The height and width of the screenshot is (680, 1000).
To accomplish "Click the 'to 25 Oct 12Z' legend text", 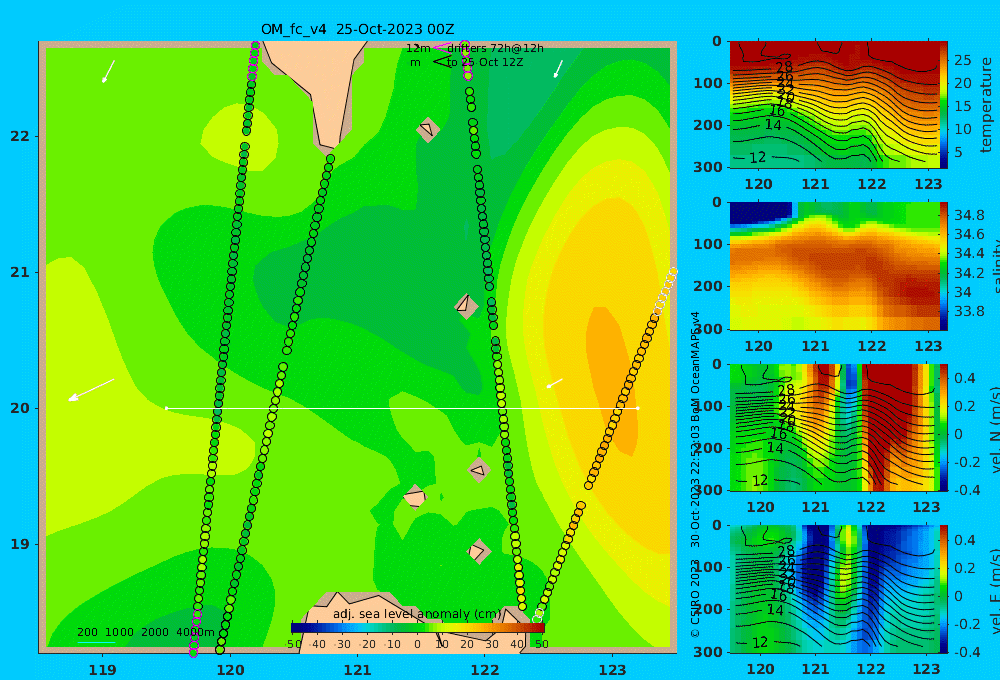I will [x=485, y=63].
